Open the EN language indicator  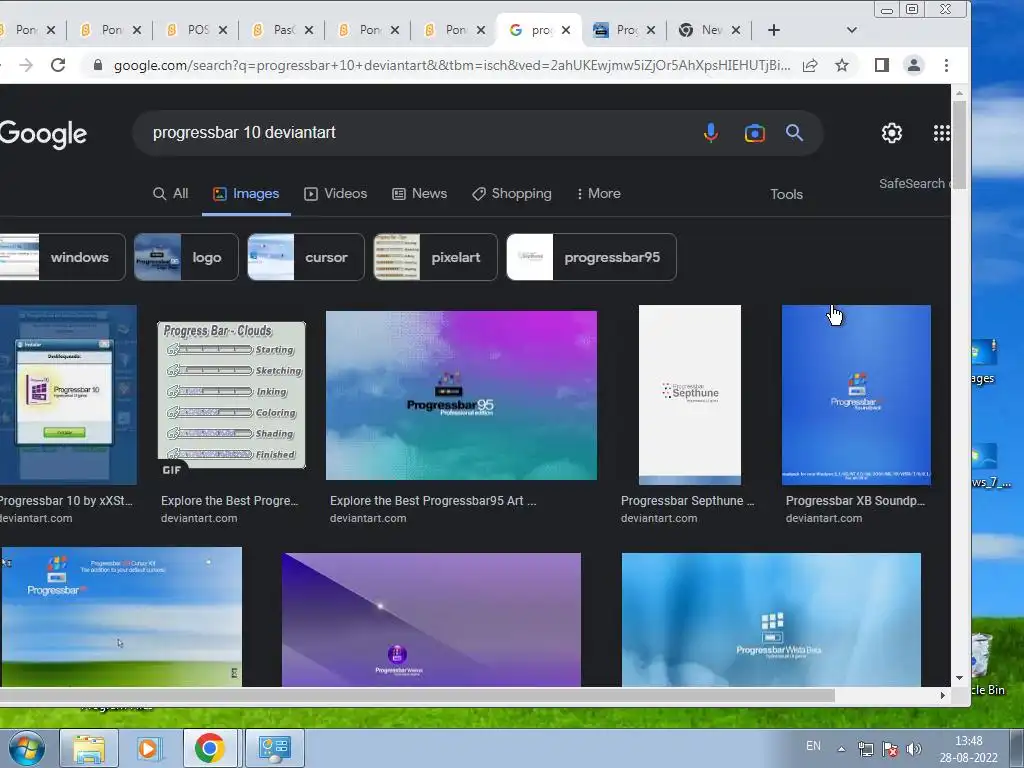coord(813,746)
